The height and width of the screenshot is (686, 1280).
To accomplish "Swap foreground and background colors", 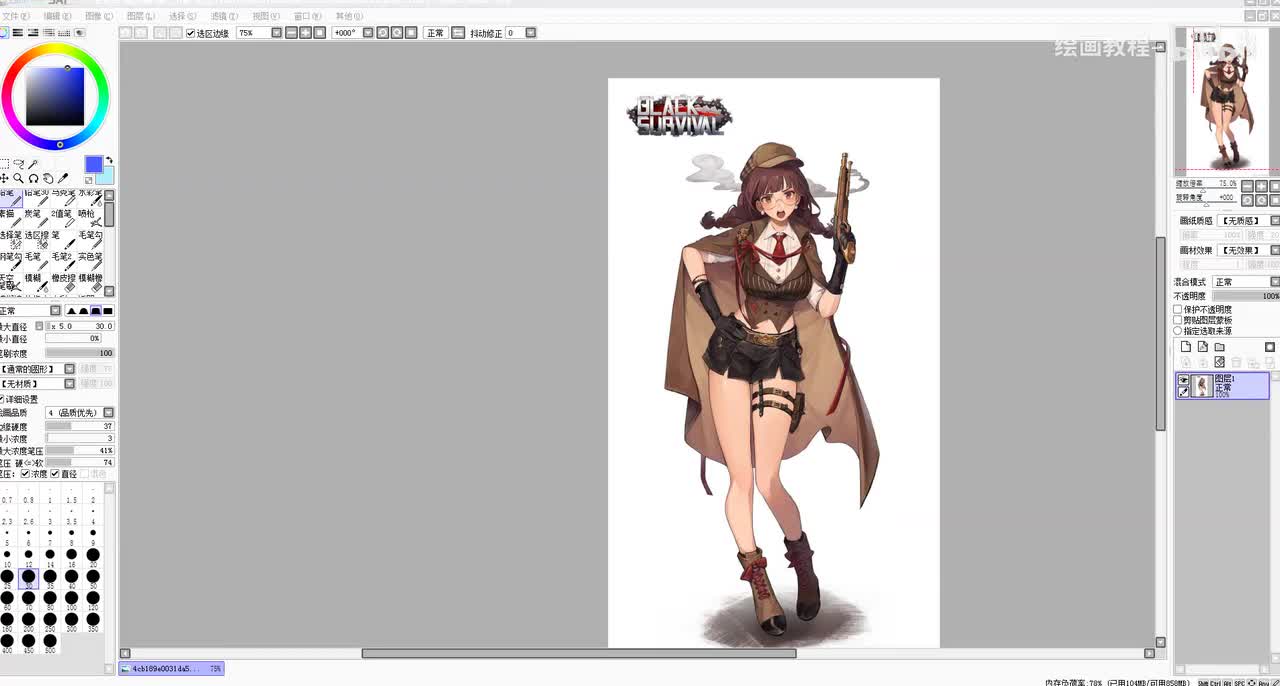I will 109,160.
